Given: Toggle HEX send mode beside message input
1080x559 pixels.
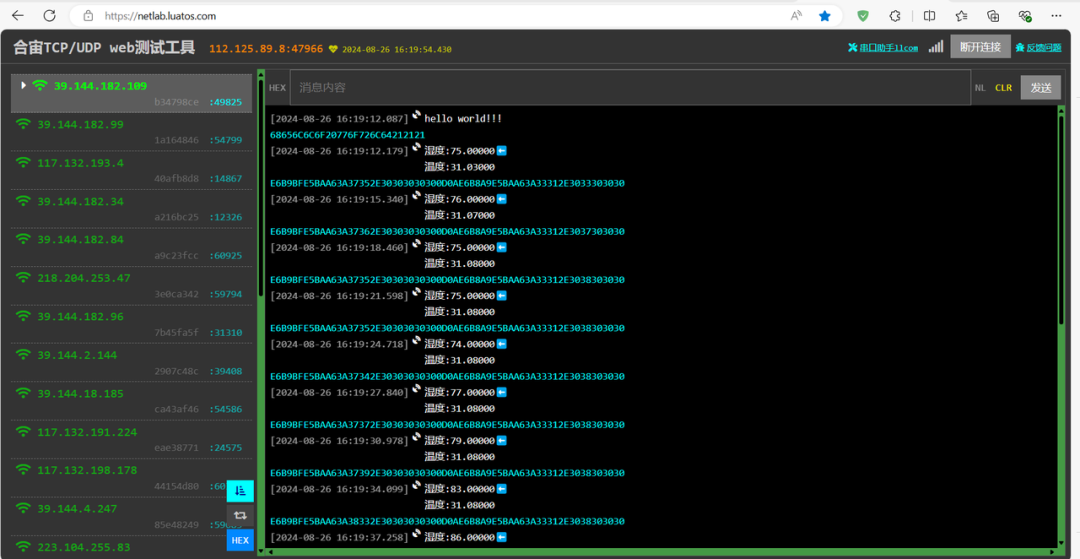Looking at the screenshot, I should click(277, 87).
